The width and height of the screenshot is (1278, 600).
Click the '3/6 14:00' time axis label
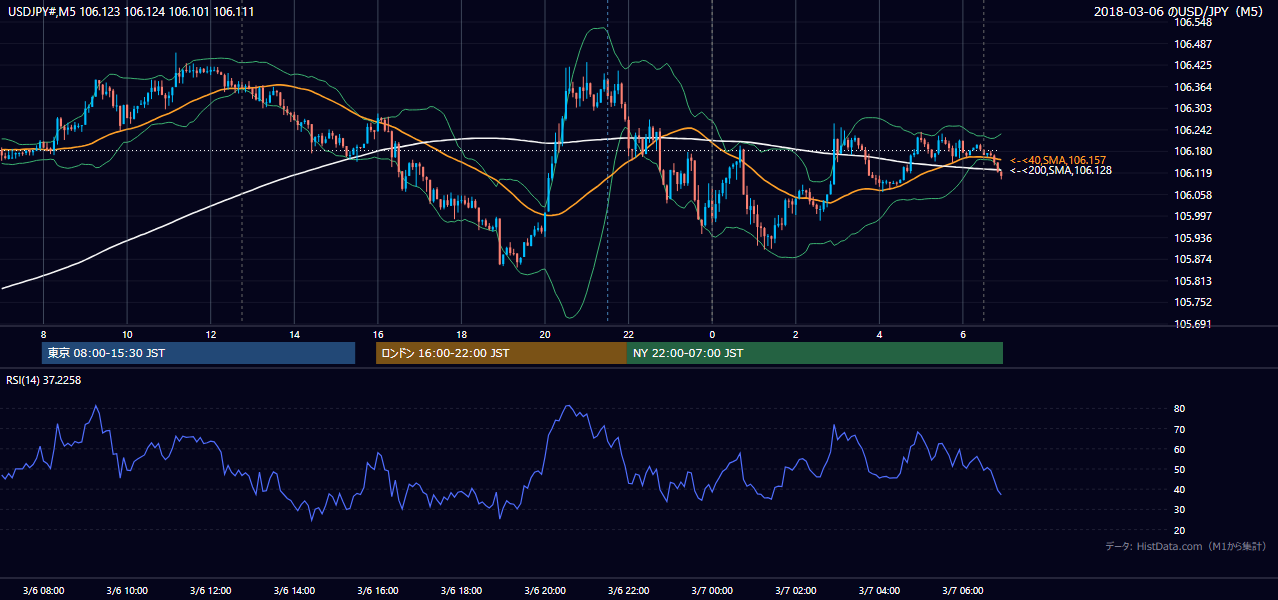click(x=295, y=590)
